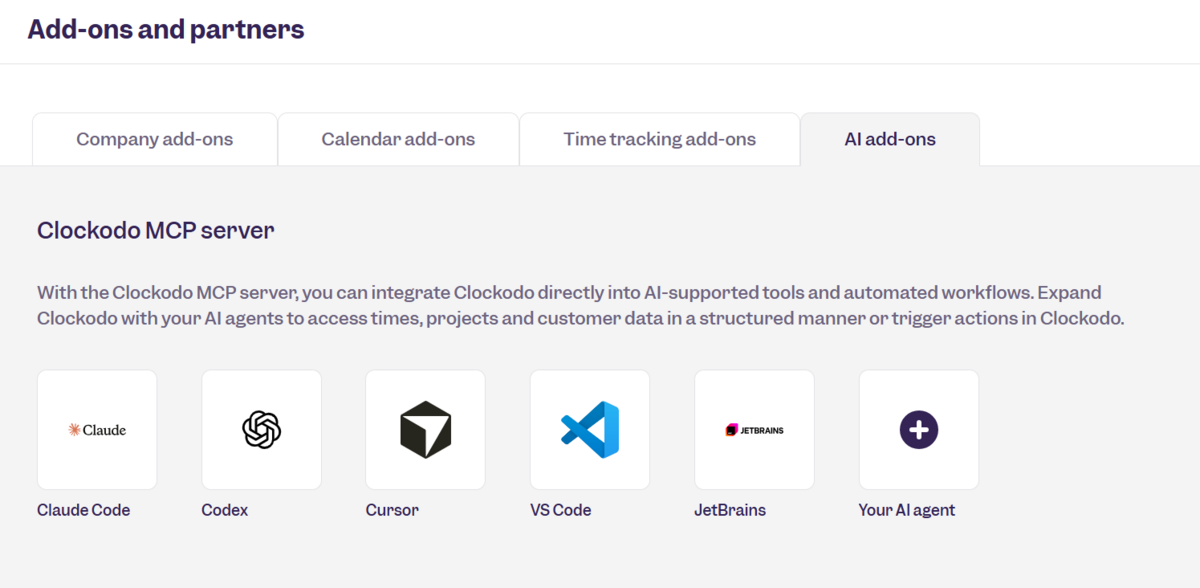Click the JetBrains label link
Screen dimensions: 1200x588
tap(730, 510)
